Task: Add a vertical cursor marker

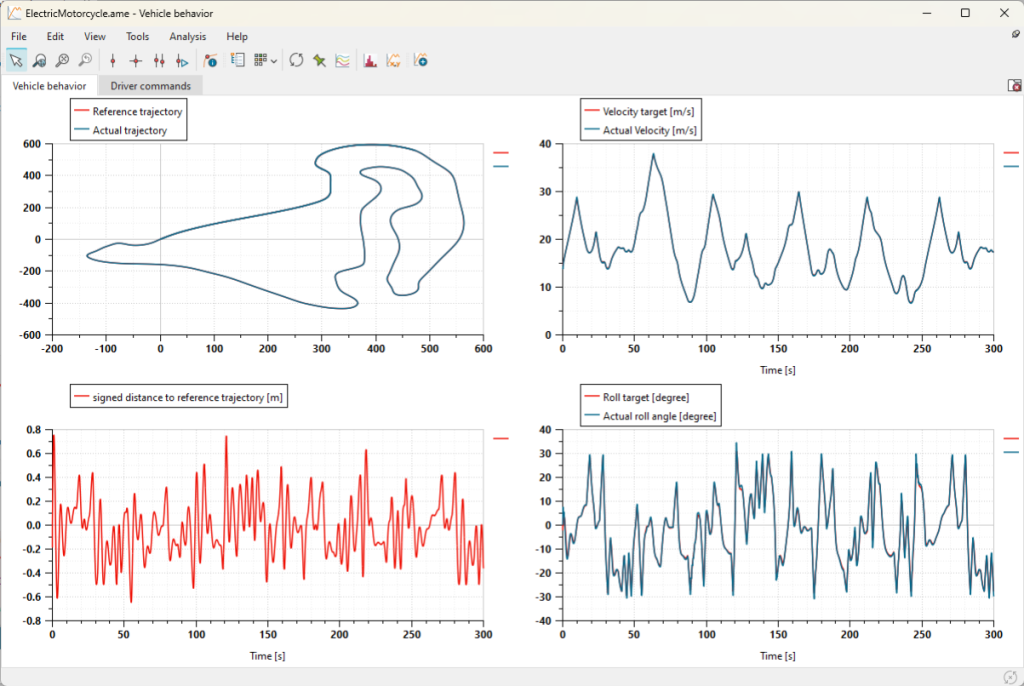Action: pos(113,61)
